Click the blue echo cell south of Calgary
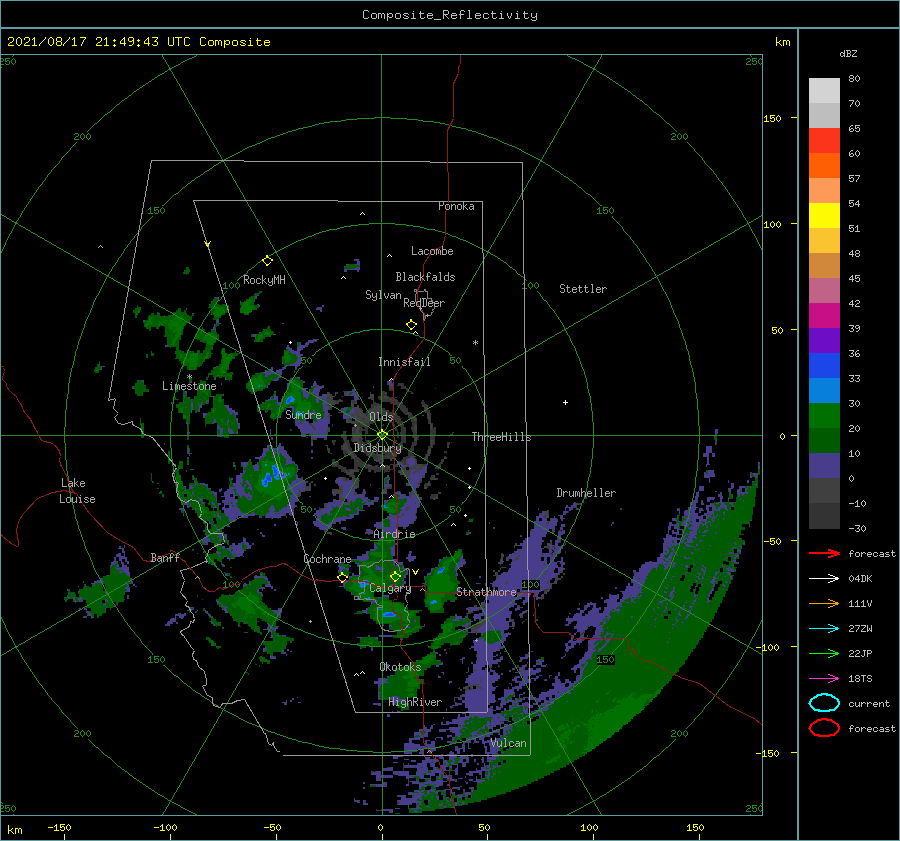Image resolution: width=900 pixels, height=841 pixels. click(x=390, y=614)
